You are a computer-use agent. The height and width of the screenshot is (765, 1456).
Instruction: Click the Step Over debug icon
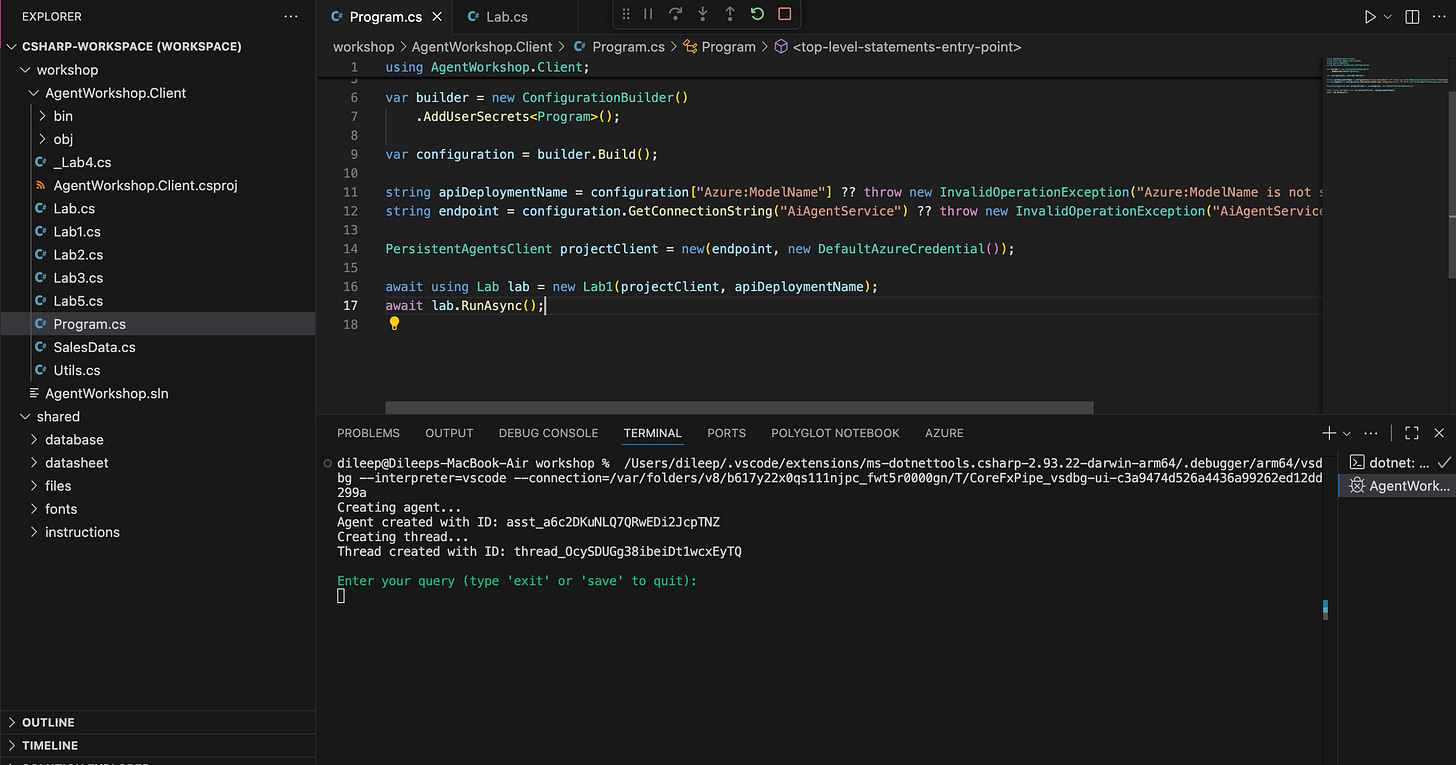click(x=676, y=15)
